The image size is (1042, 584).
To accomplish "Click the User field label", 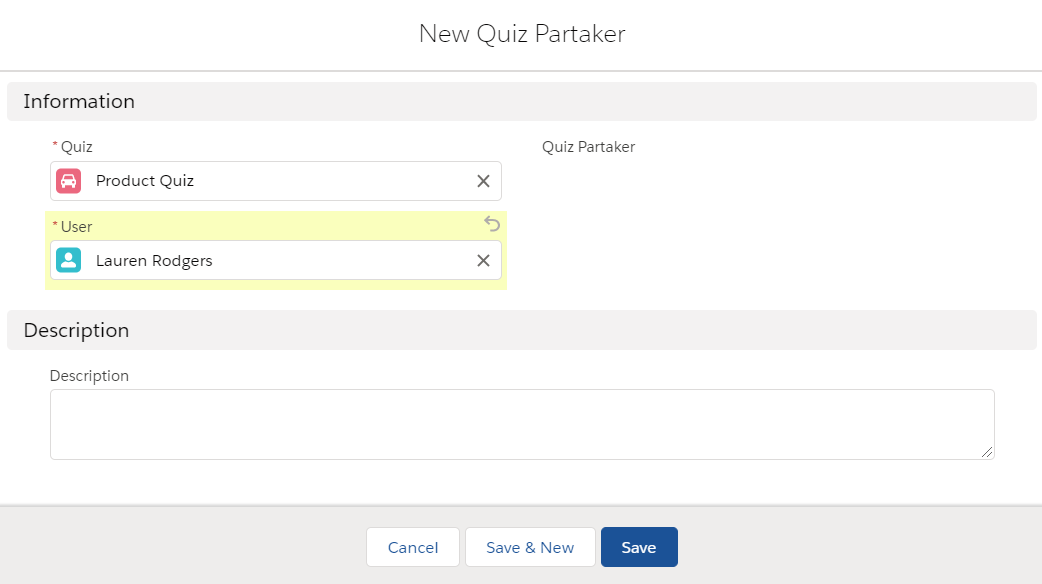I will coord(78,226).
